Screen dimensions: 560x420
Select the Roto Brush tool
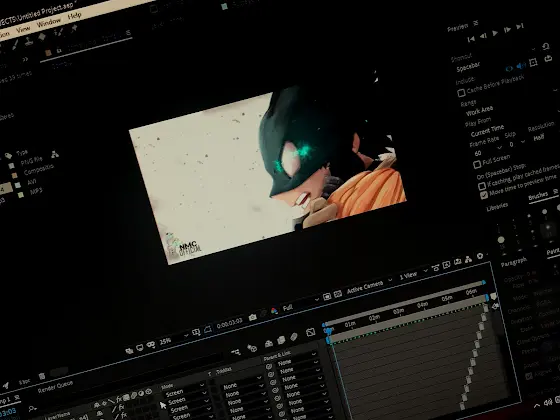coord(58,32)
